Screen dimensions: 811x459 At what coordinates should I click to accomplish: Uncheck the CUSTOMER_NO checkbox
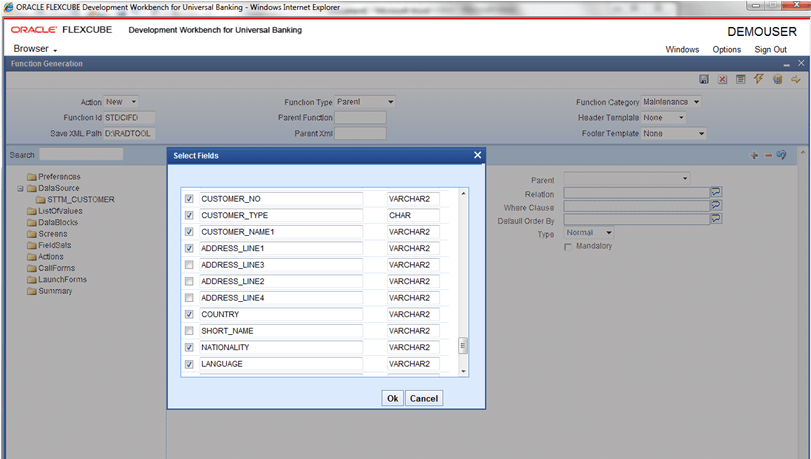click(189, 199)
